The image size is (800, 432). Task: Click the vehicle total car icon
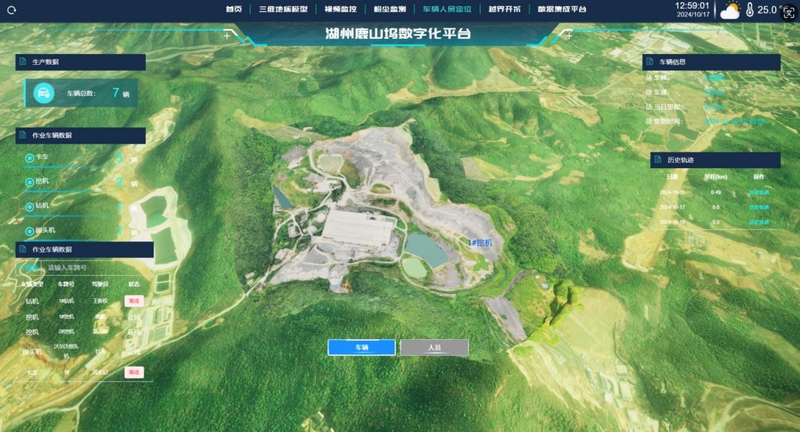(x=44, y=93)
